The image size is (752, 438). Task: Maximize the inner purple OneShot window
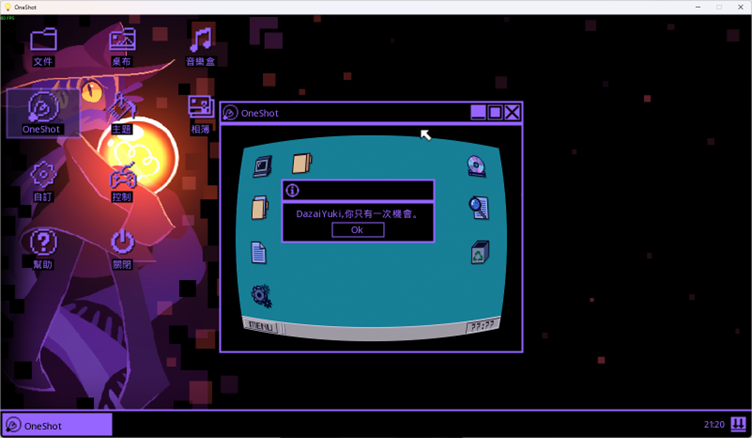[495, 113]
